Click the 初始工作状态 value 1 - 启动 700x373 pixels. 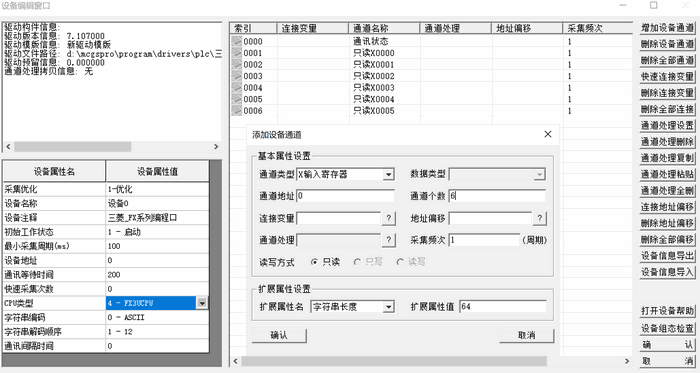[x=157, y=232]
